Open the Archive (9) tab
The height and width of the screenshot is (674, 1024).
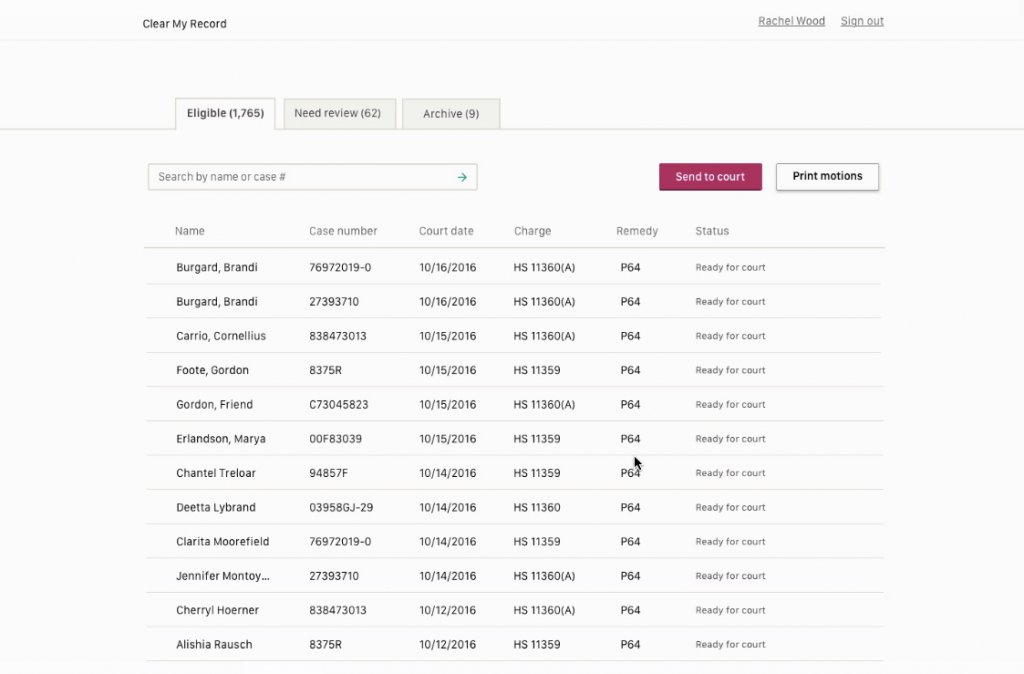451,114
